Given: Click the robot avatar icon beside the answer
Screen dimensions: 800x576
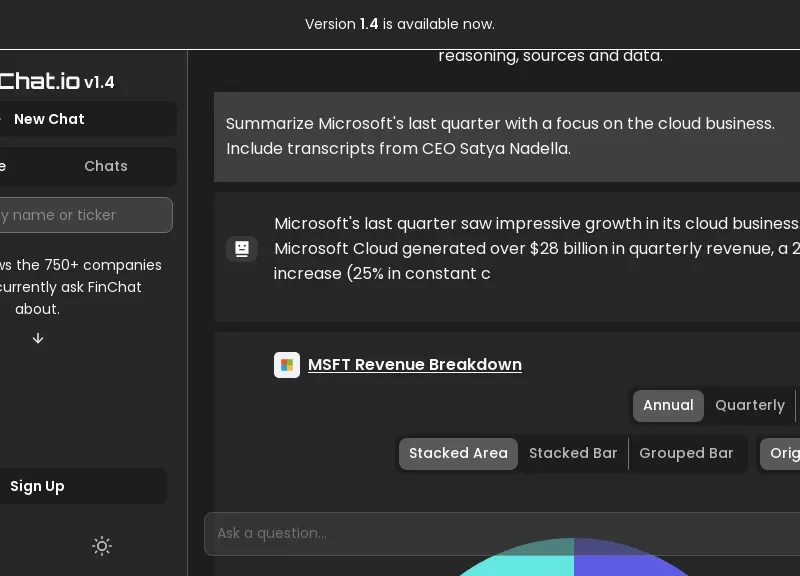Looking at the screenshot, I should tap(242, 249).
